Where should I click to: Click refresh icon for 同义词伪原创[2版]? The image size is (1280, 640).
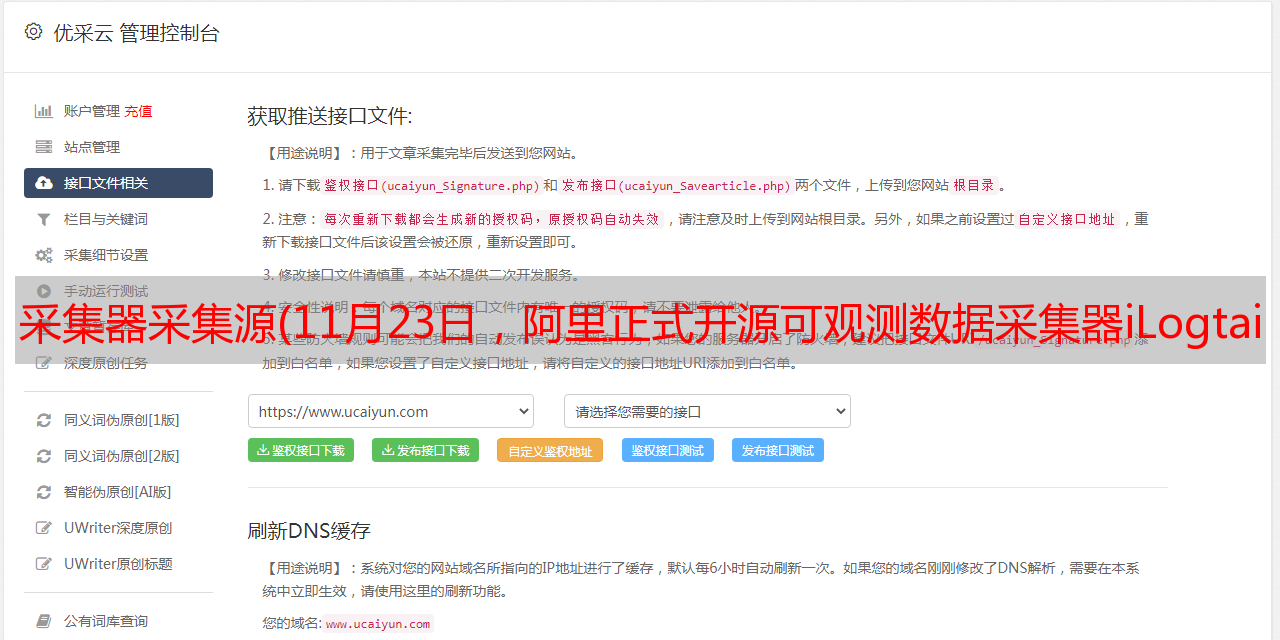(x=44, y=456)
